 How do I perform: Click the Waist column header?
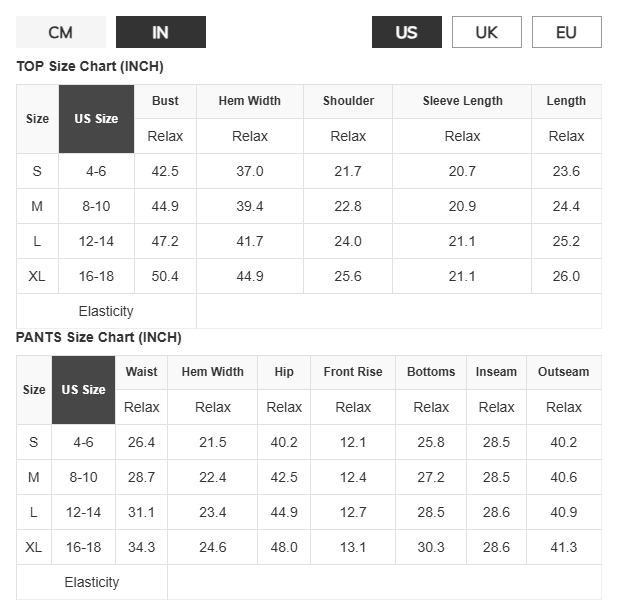(x=141, y=372)
